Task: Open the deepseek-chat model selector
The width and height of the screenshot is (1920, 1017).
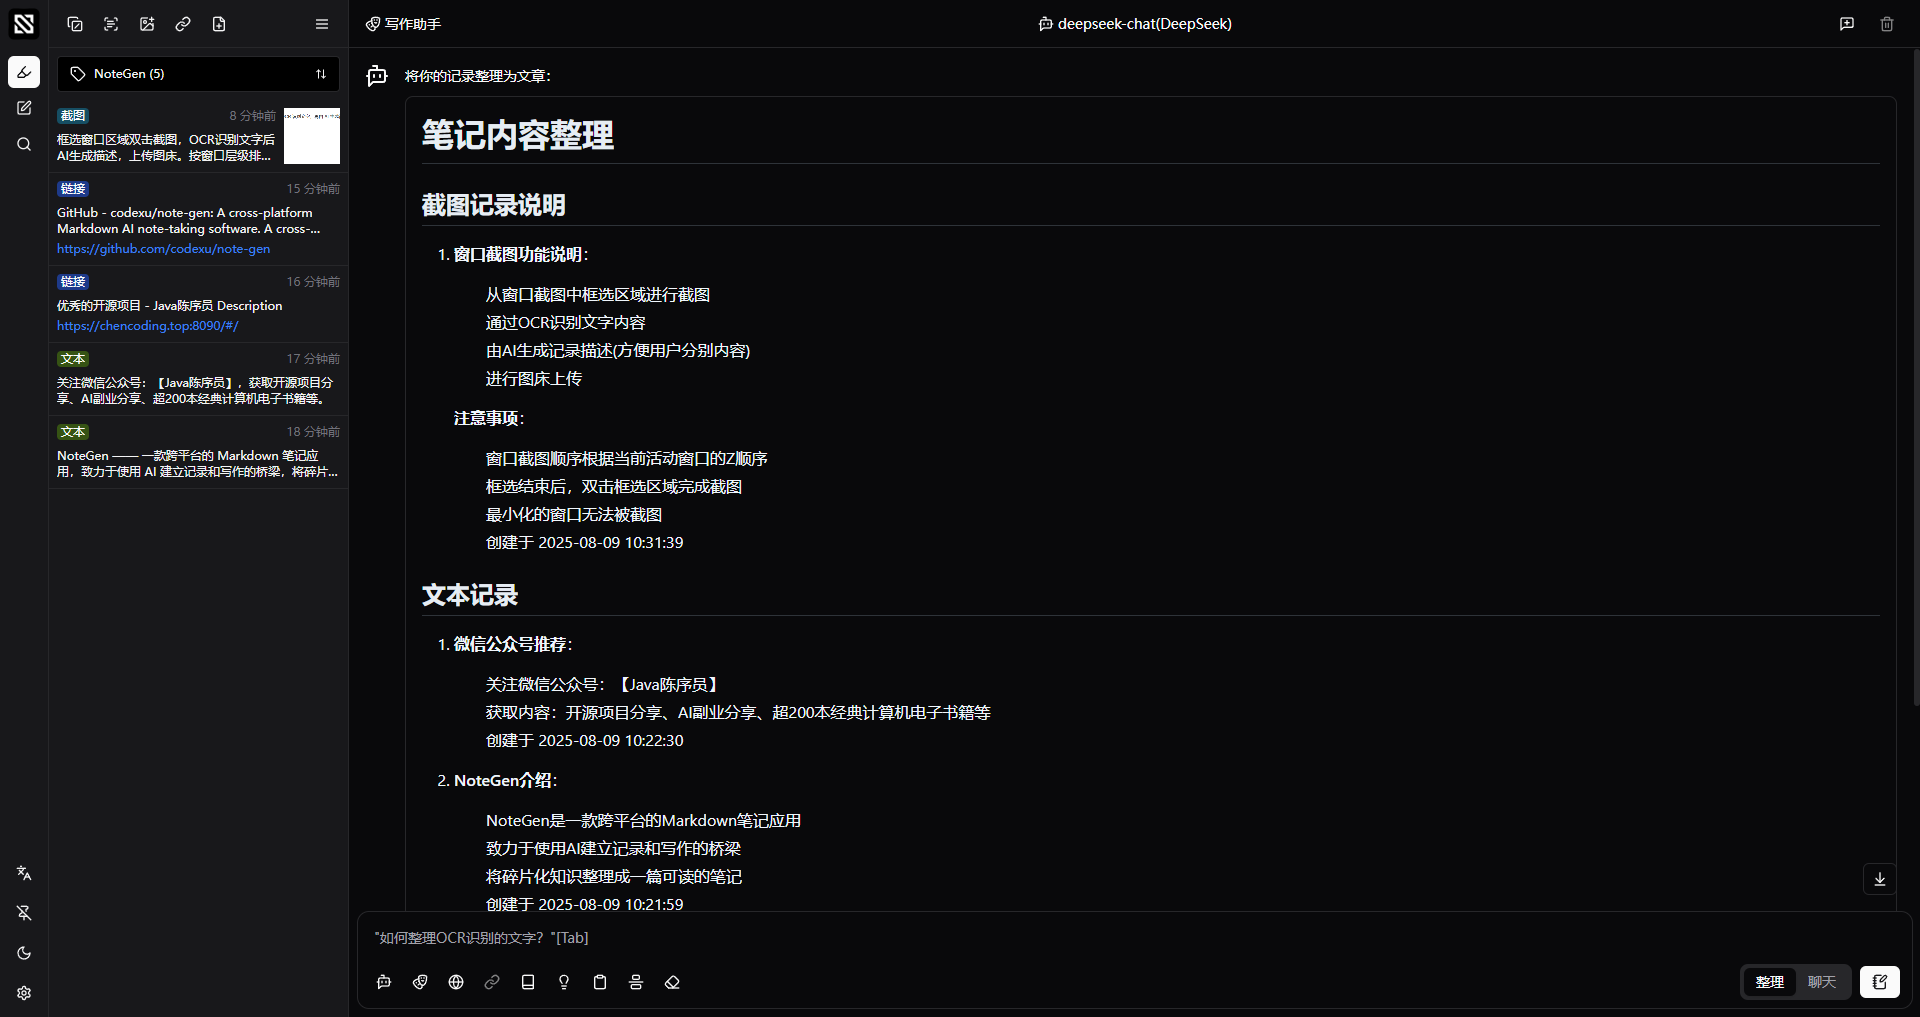Action: (x=1135, y=24)
